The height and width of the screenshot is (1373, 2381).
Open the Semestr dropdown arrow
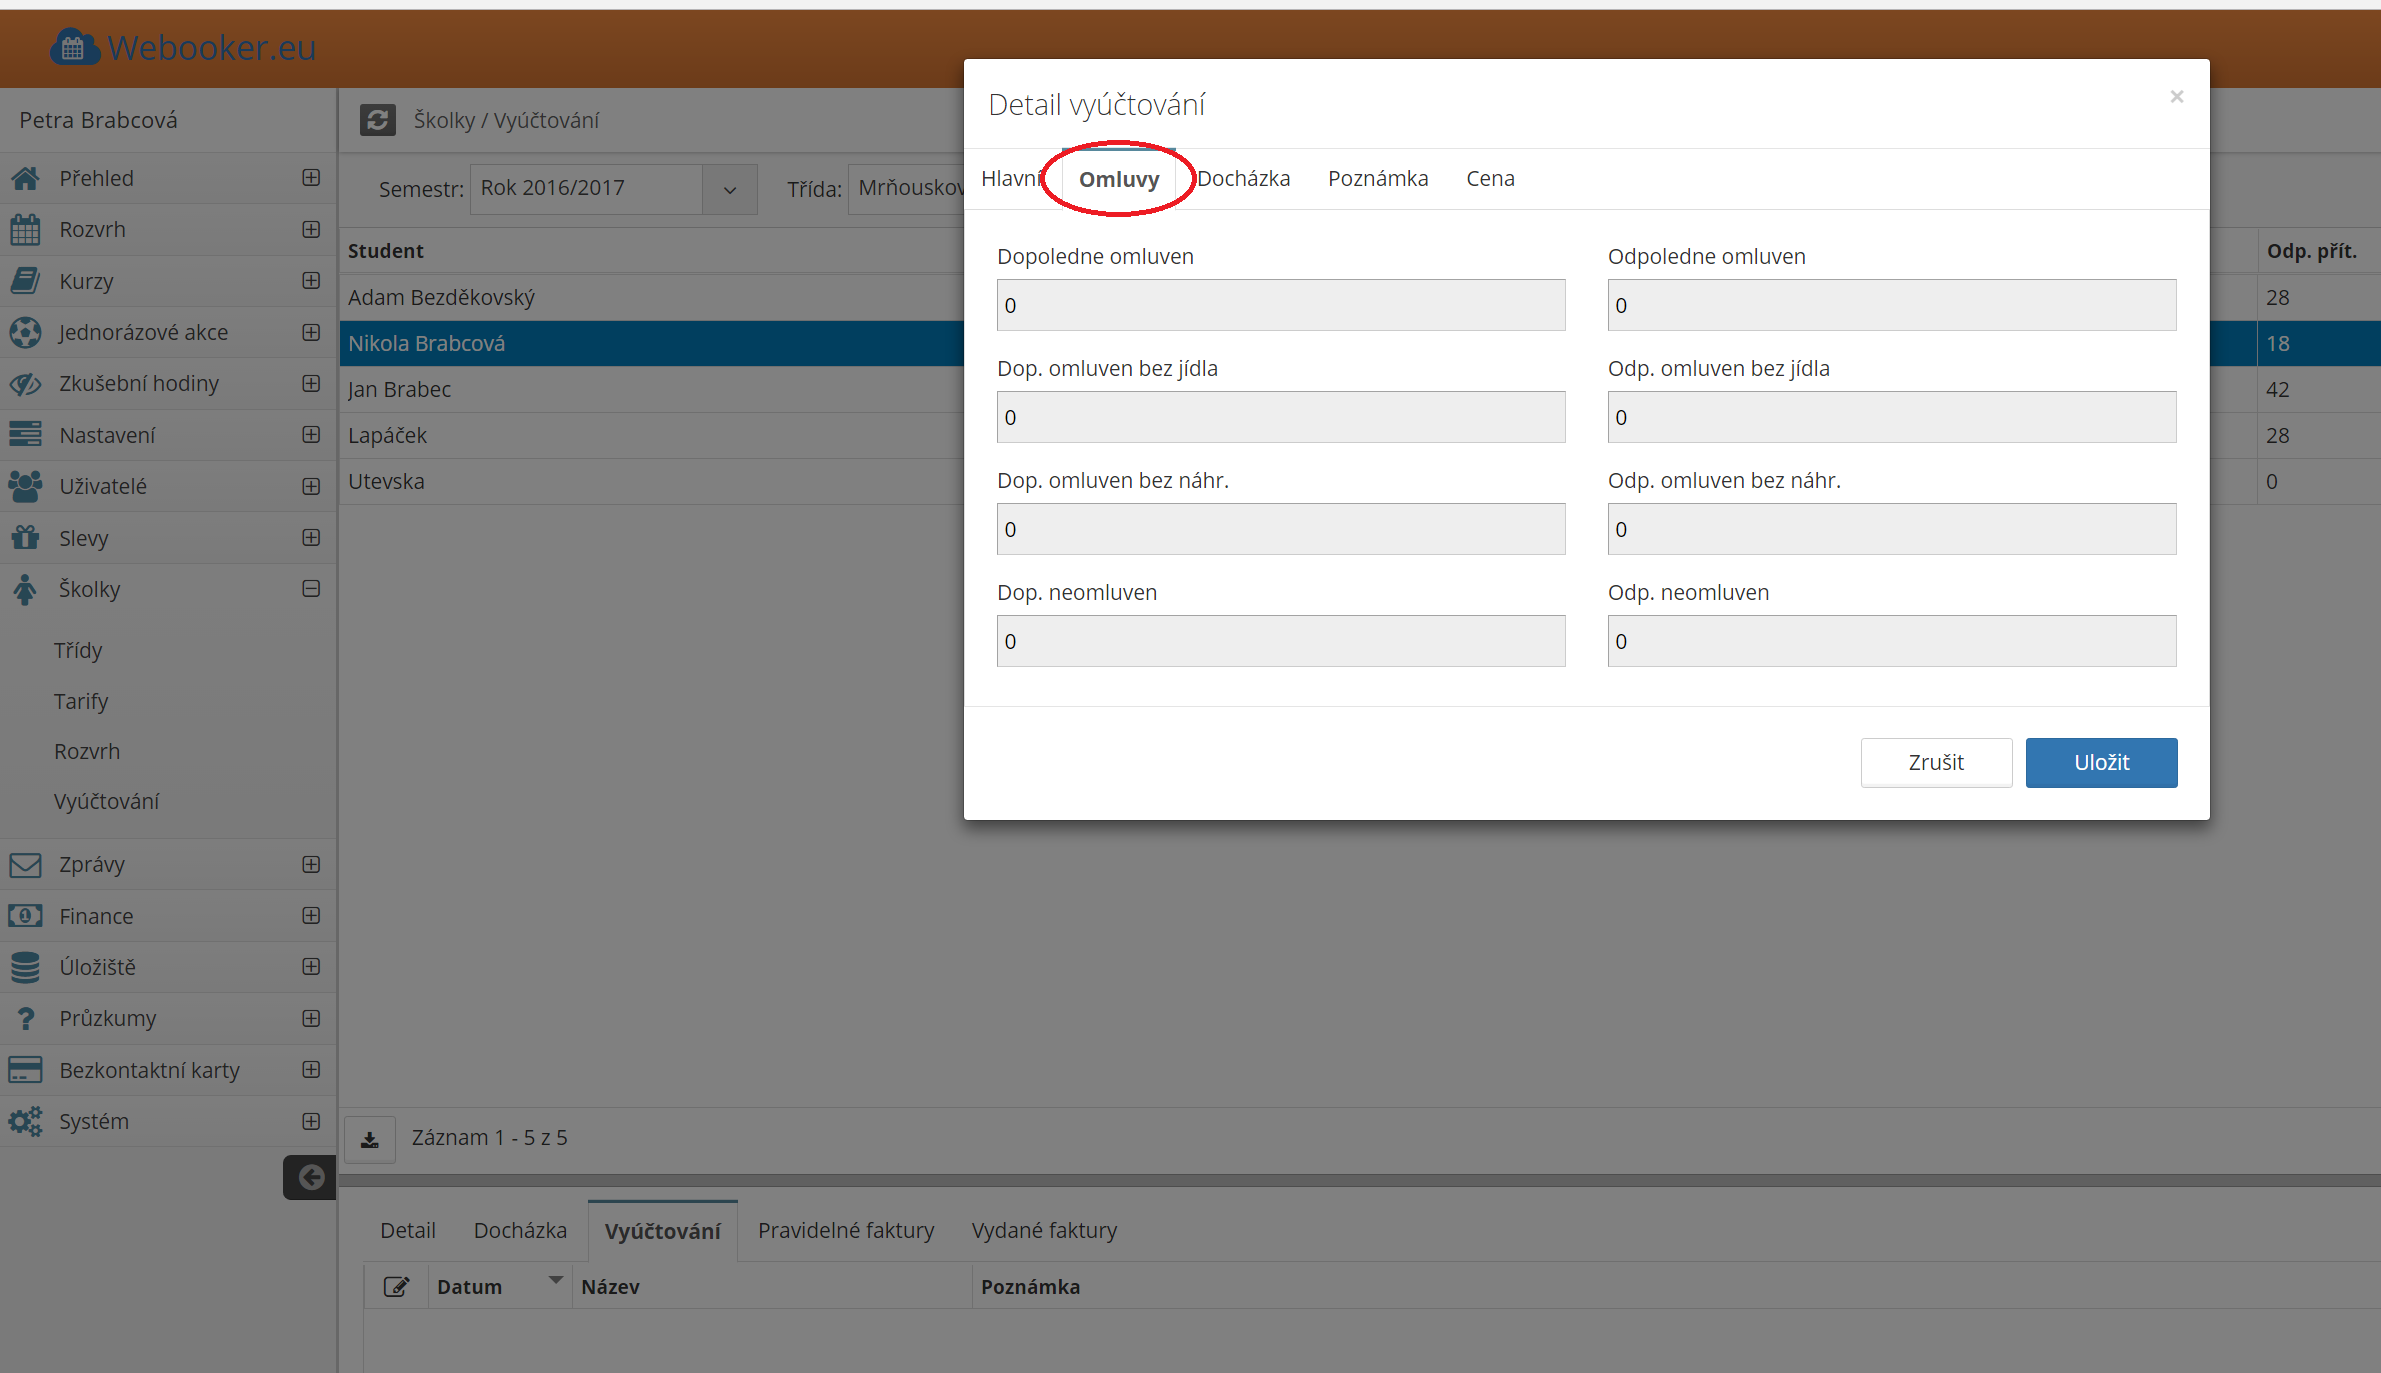point(730,189)
